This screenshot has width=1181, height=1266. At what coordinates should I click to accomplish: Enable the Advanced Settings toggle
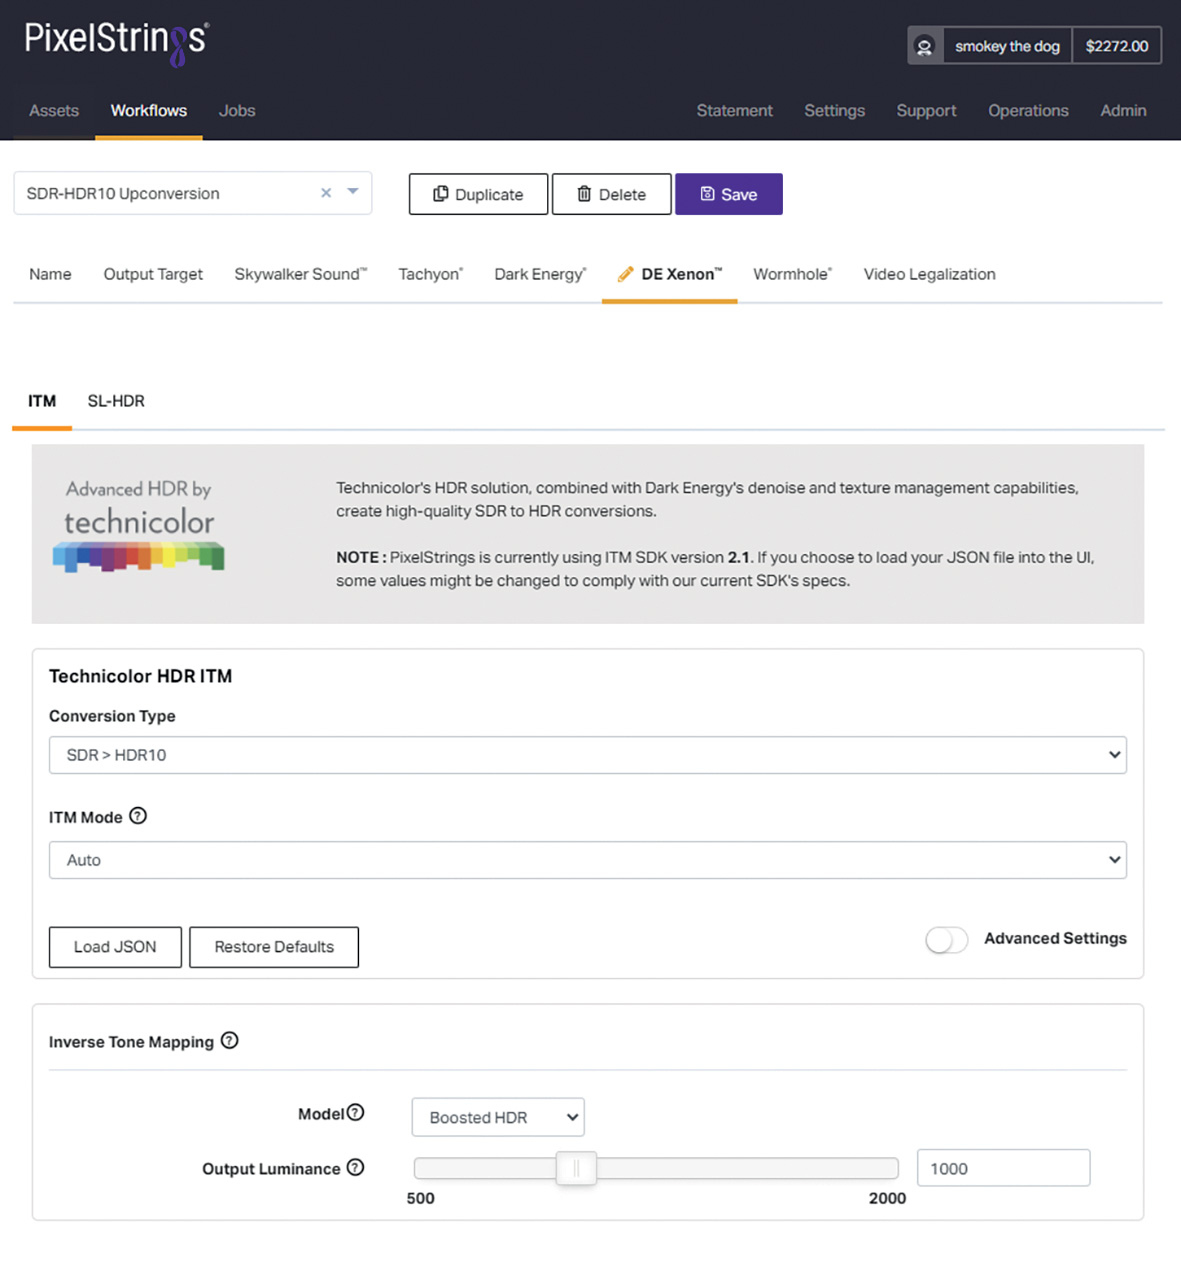(x=946, y=939)
